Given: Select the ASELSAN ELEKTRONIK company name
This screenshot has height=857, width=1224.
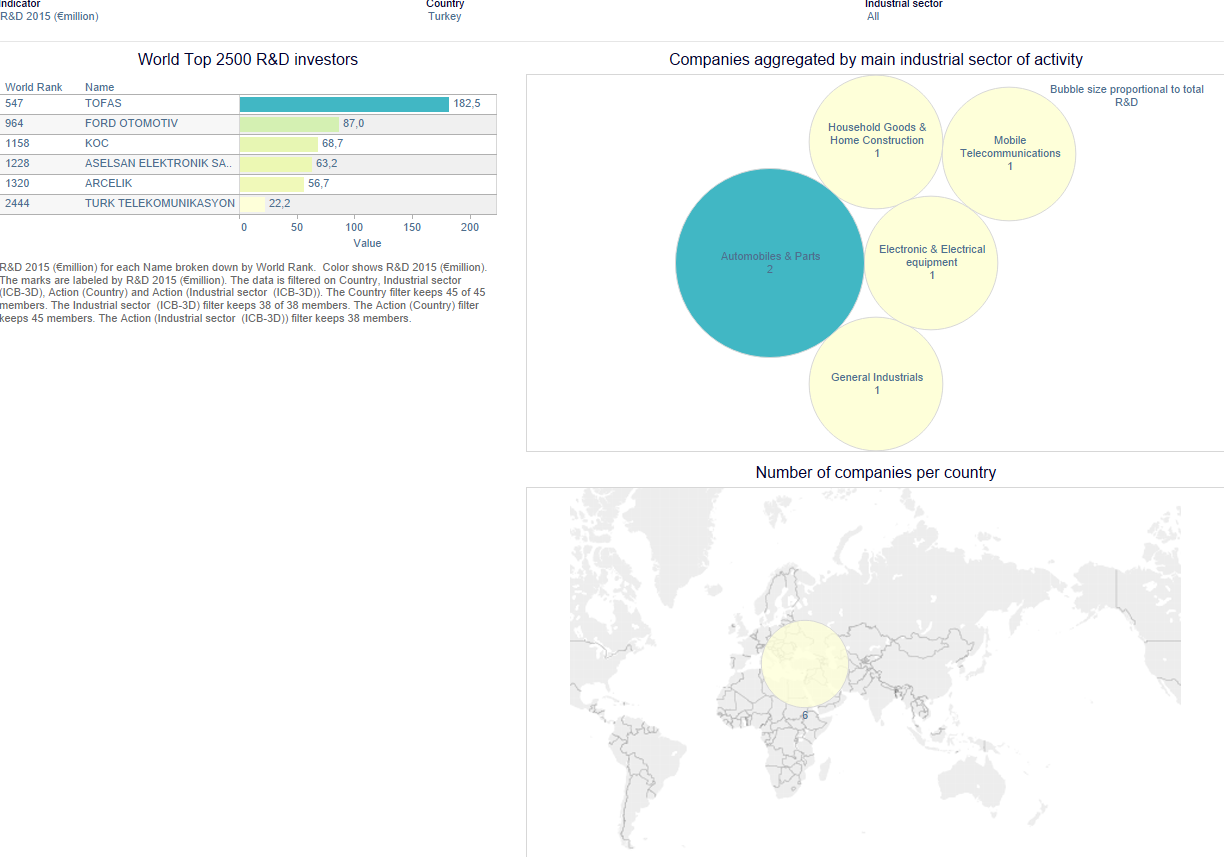Looking at the screenshot, I should click(x=157, y=164).
